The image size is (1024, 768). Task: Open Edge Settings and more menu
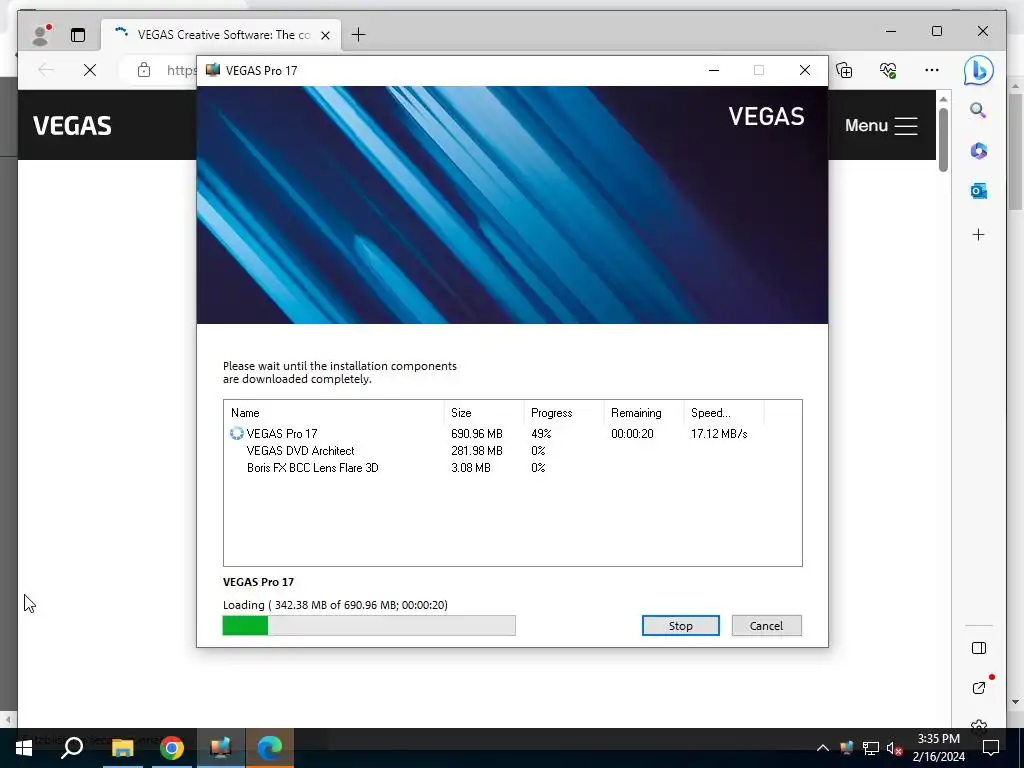click(932, 70)
